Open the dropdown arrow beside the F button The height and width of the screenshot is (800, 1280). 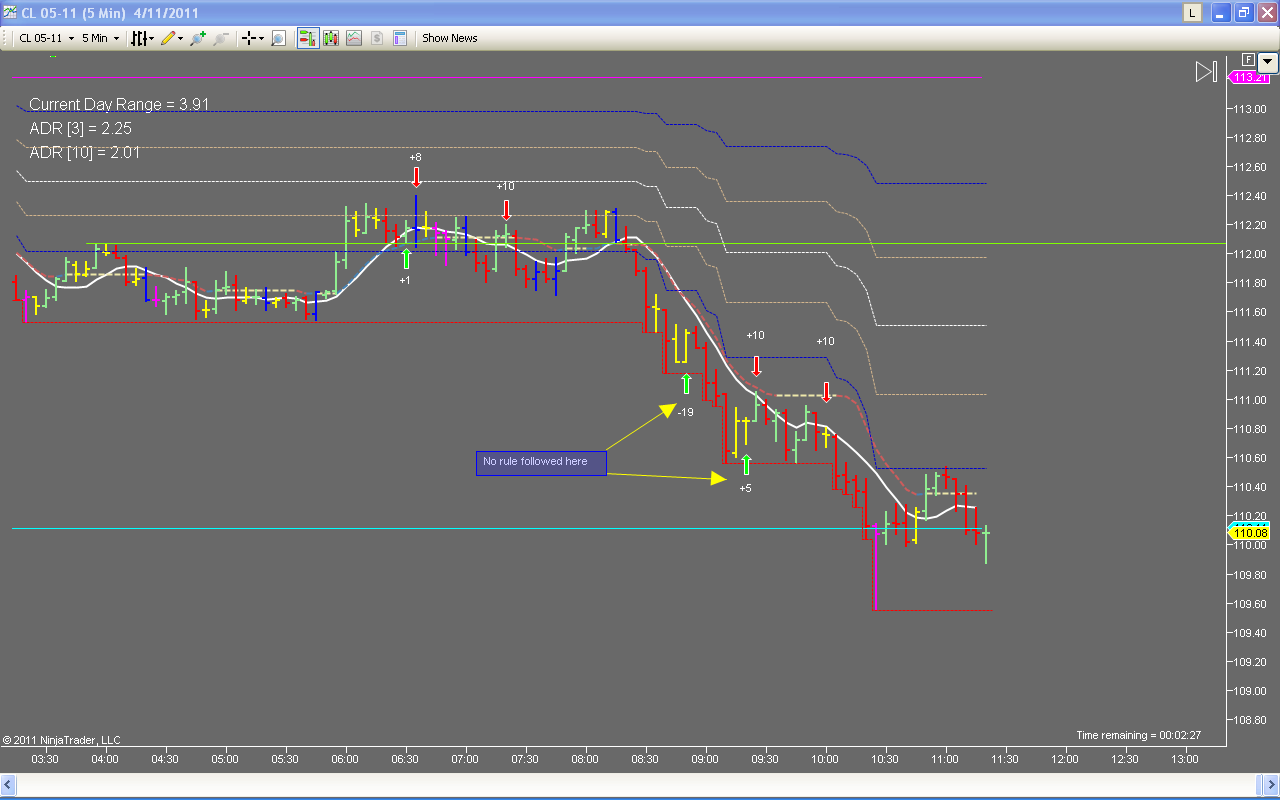pos(1267,61)
